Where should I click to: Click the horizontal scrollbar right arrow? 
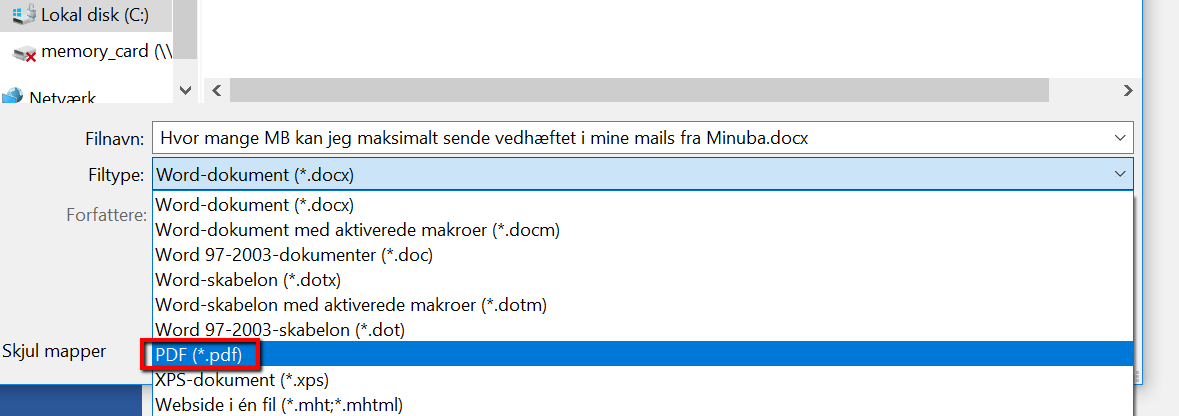coord(1126,90)
